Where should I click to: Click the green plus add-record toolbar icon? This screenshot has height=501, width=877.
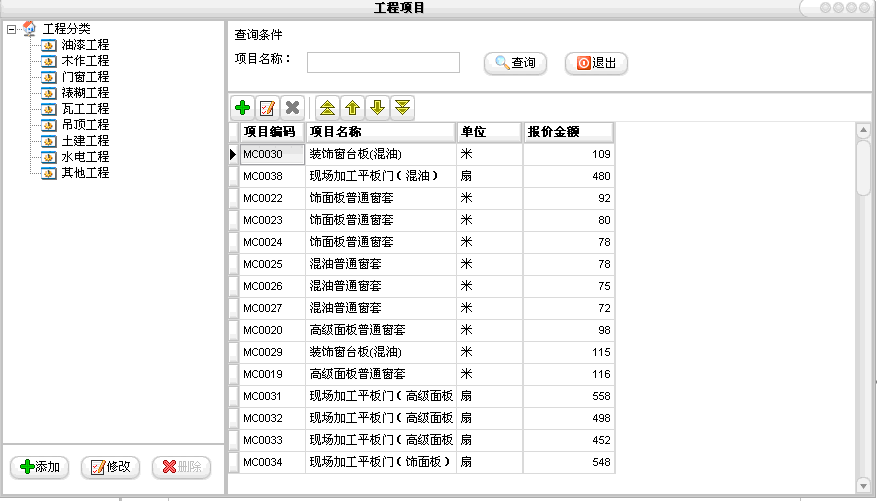pyautogui.click(x=242, y=107)
